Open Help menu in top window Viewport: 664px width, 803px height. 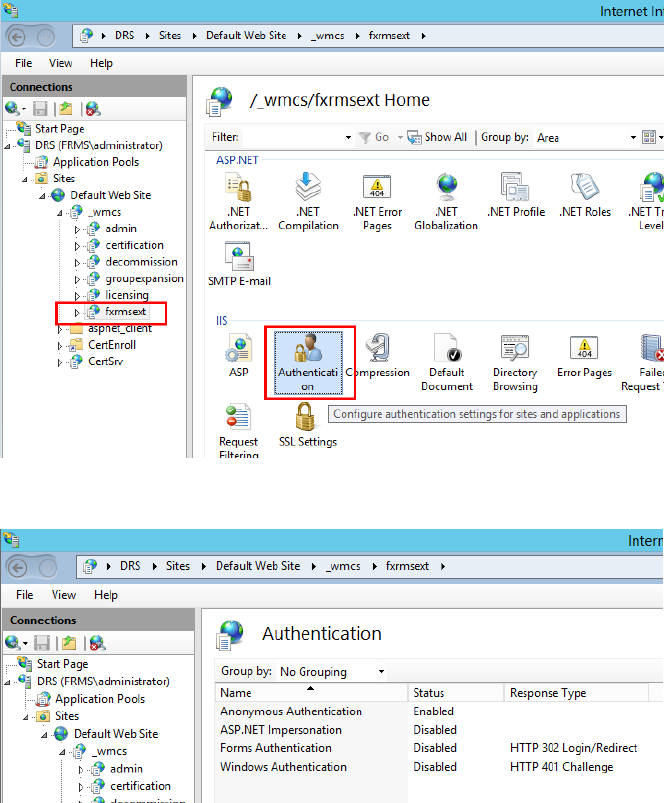(x=101, y=63)
